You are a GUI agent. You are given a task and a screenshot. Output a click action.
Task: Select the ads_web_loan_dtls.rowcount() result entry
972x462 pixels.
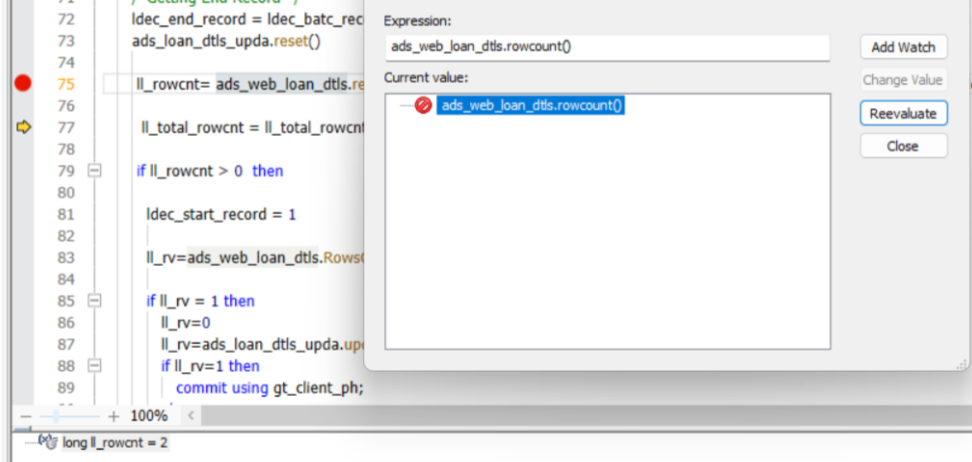pos(532,106)
